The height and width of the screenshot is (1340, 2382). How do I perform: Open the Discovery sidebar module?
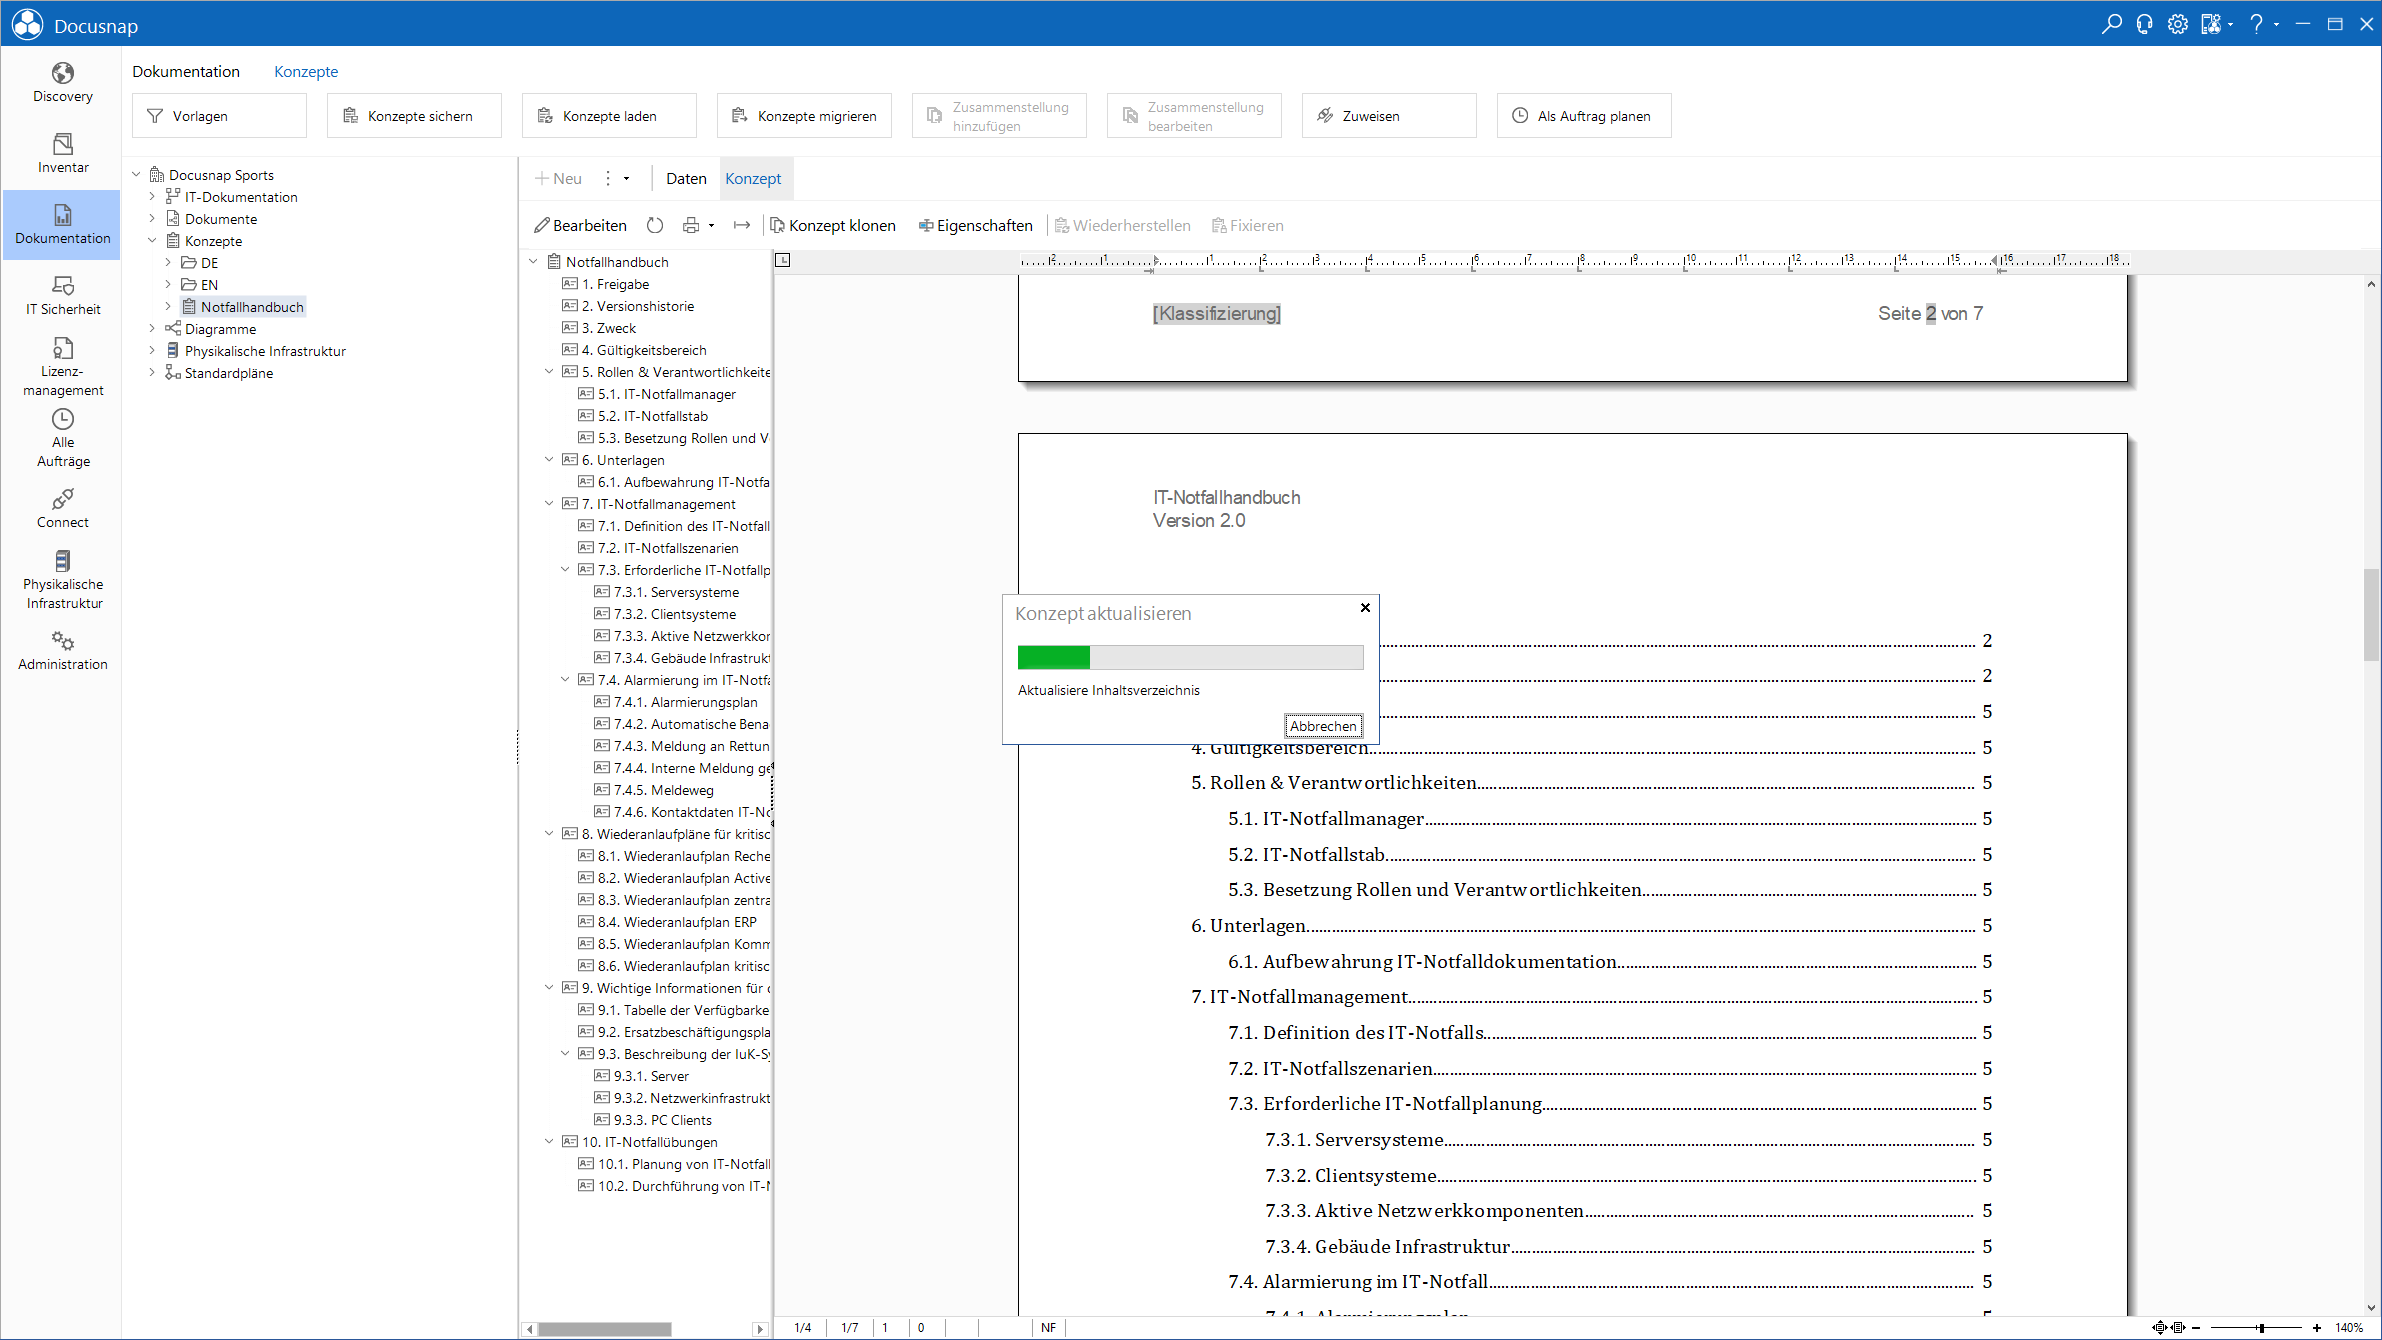[62, 82]
